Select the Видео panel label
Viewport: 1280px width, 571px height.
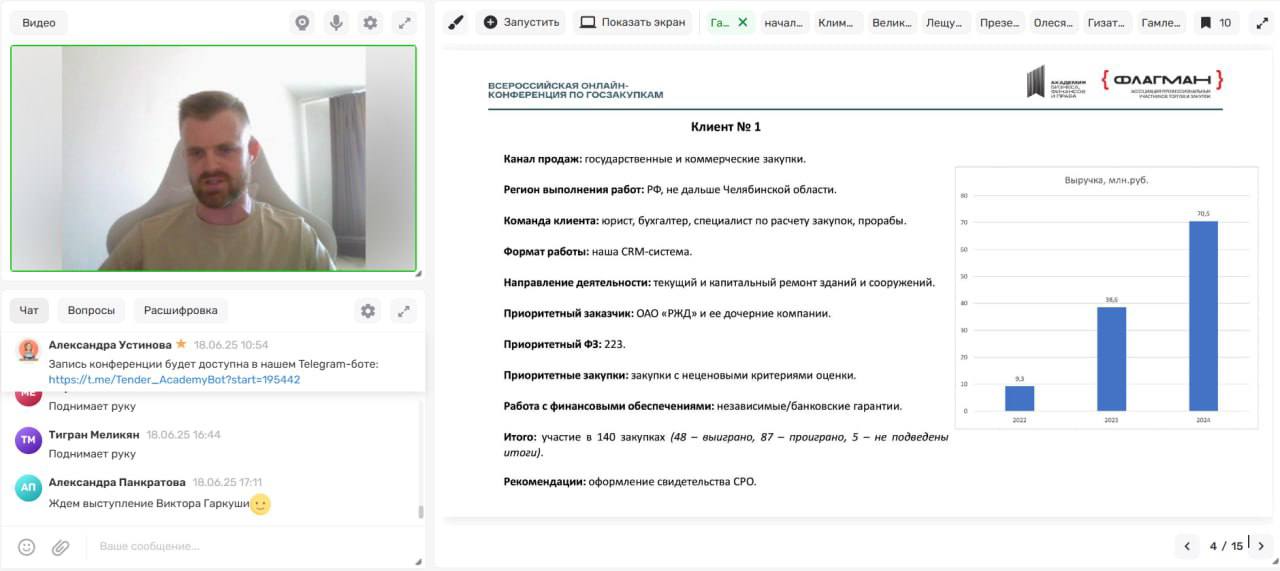point(39,22)
